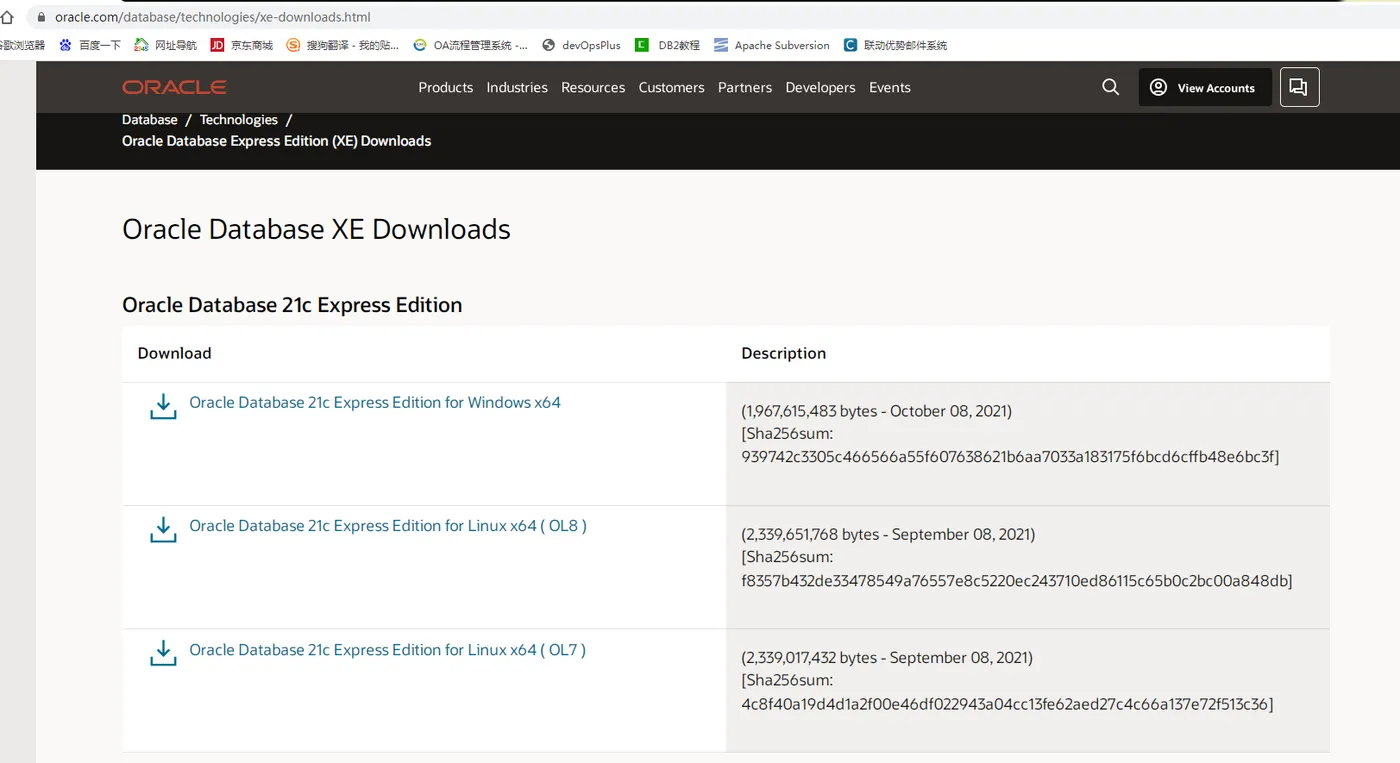The width and height of the screenshot is (1400, 763).
Task: Click the 1,967,615,483 bytes size text
Action: [x=809, y=411]
